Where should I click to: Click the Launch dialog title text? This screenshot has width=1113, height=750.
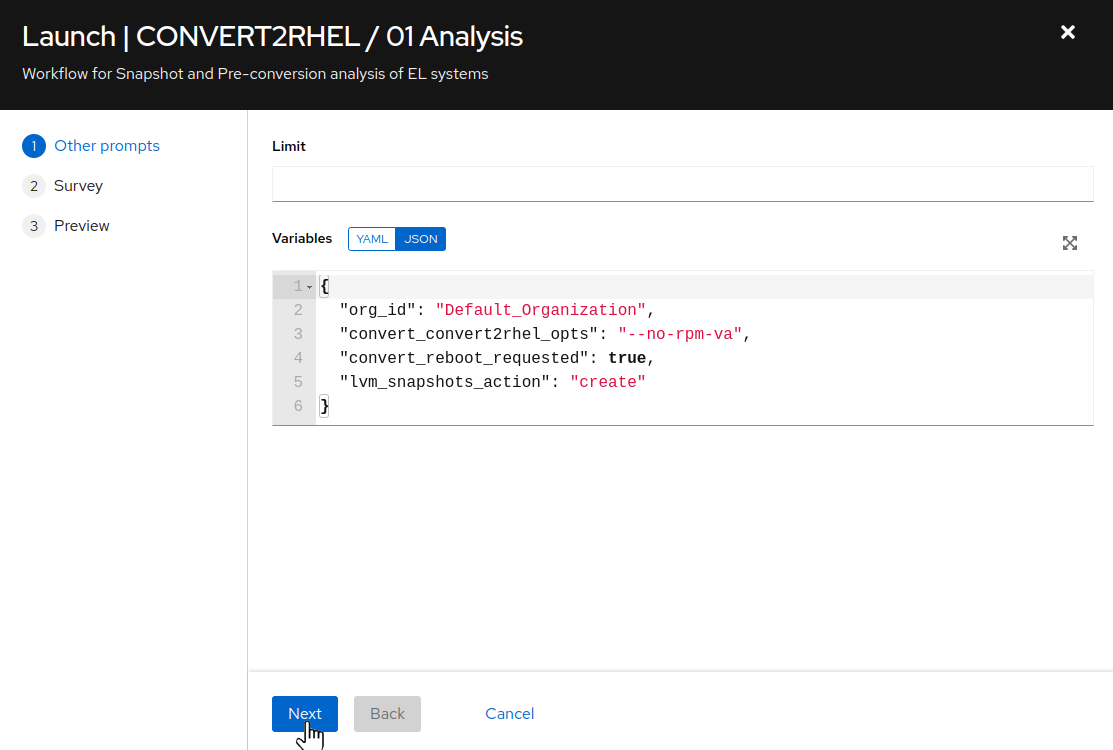click(x=273, y=37)
